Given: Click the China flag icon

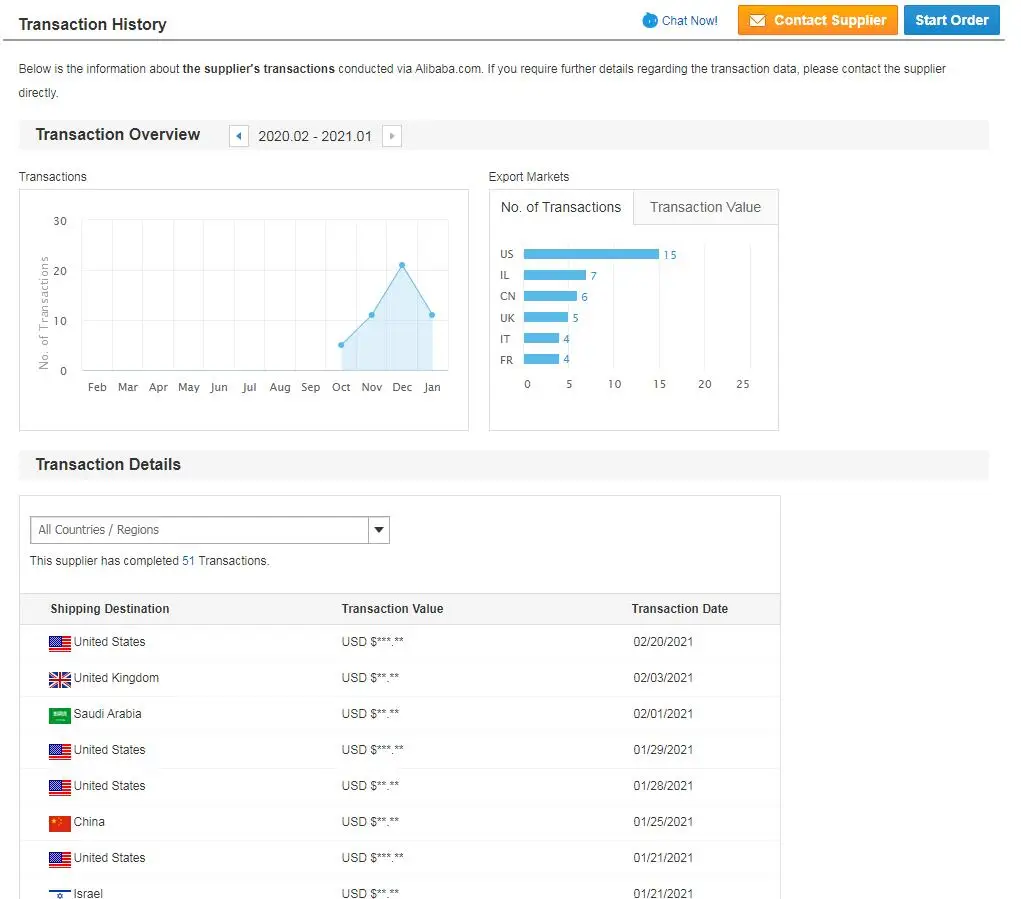Looking at the screenshot, I should (60, 823).
